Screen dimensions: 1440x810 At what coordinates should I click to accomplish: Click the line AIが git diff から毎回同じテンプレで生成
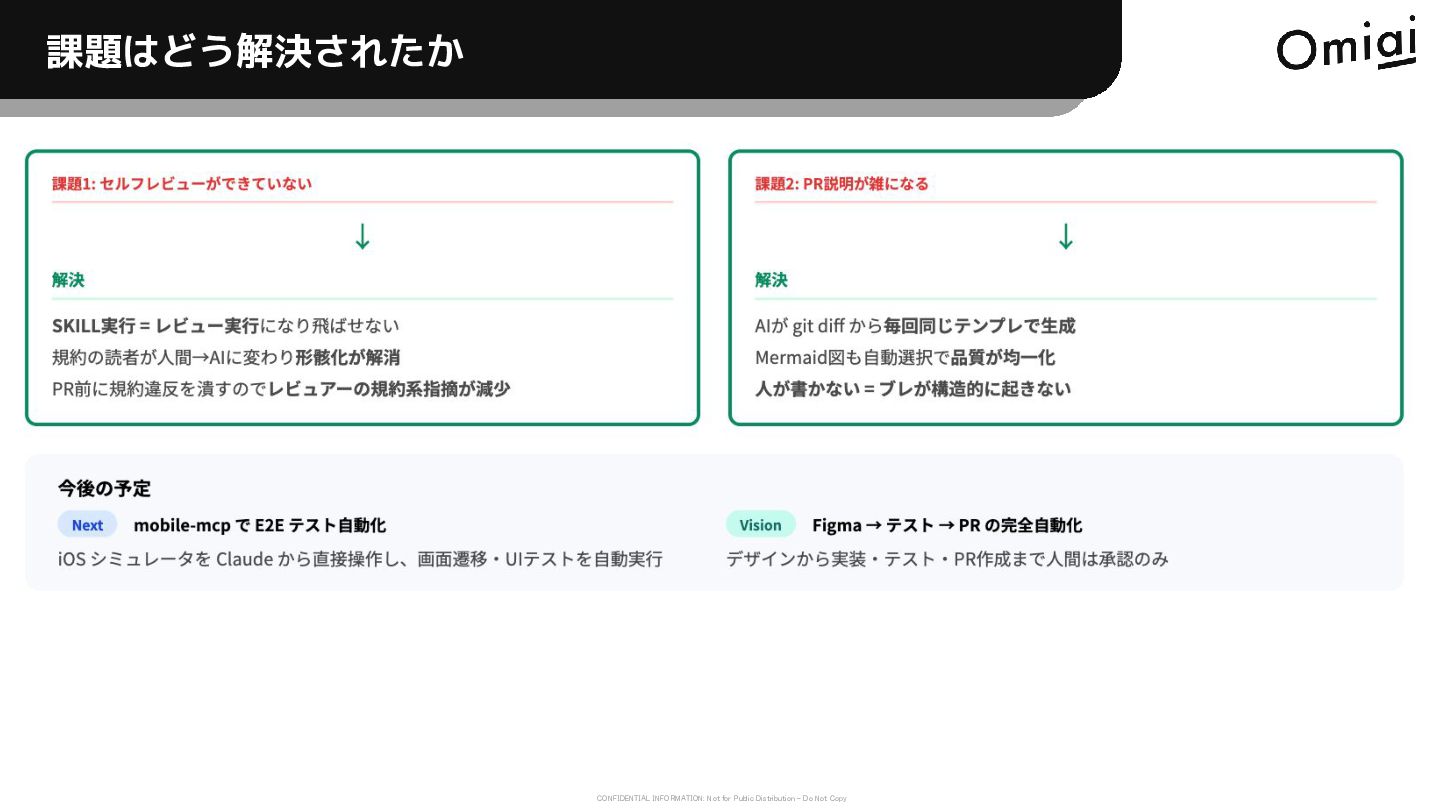coord(915,325)
